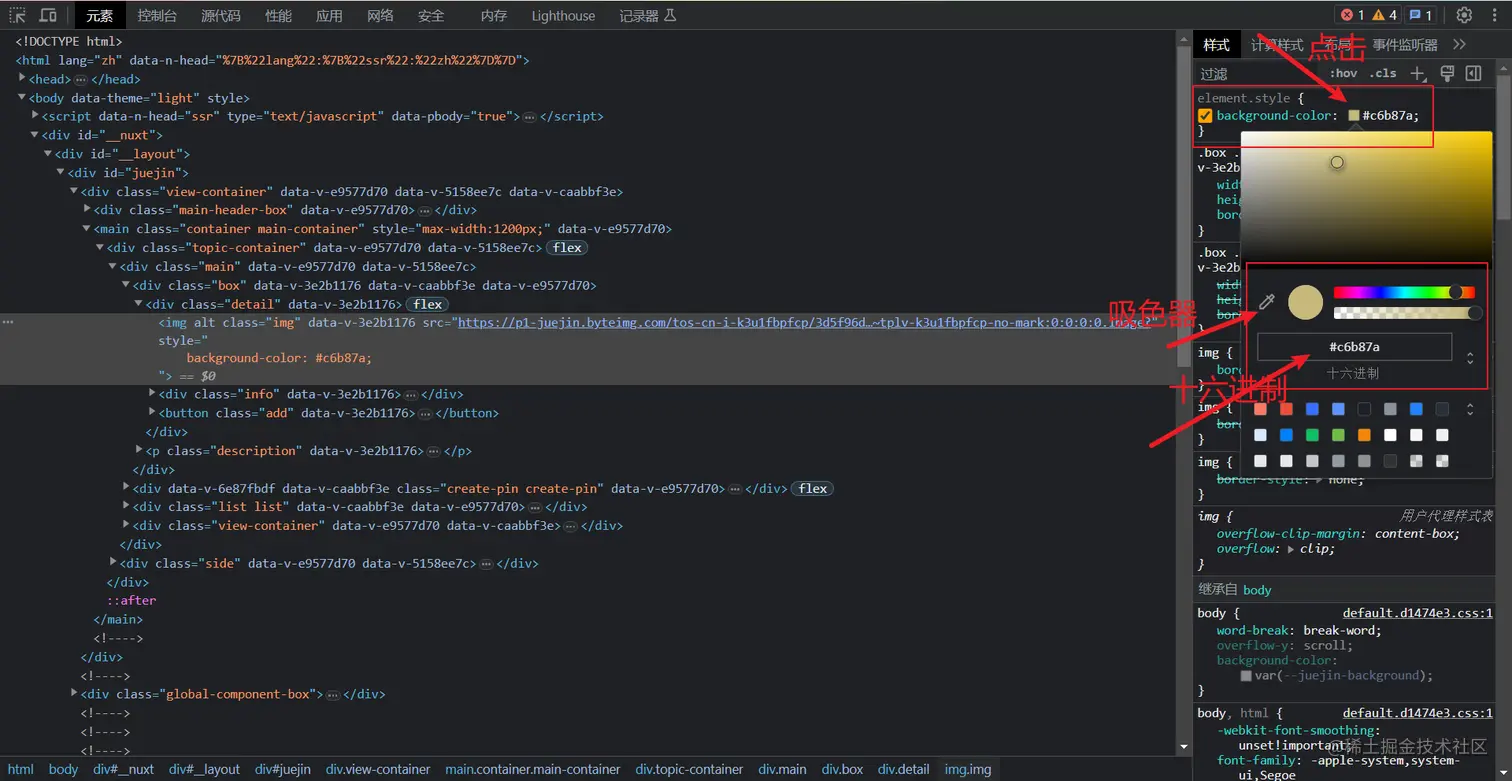Add a new style rule with plus icon
1512x781 pixels.
[1418, 73]
